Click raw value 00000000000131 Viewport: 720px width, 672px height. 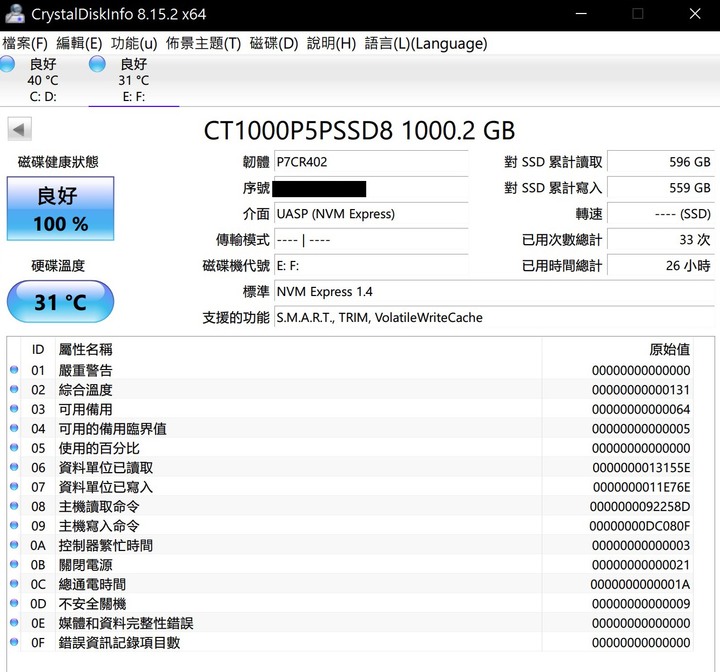point(641,390)
